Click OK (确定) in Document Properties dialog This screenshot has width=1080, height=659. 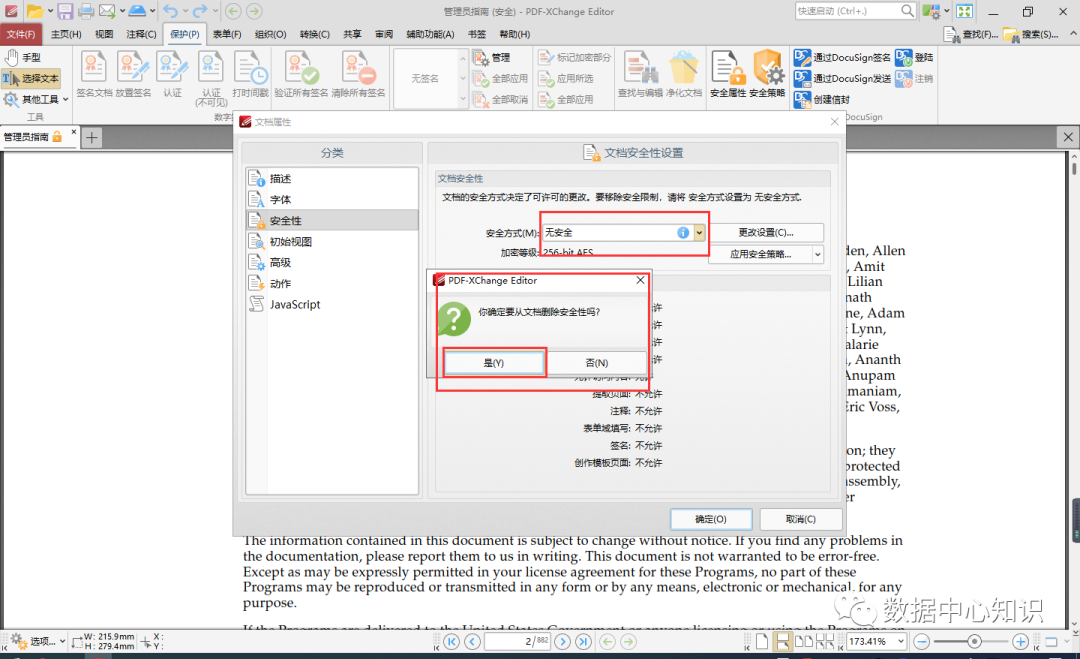click(x=711, y=519)
